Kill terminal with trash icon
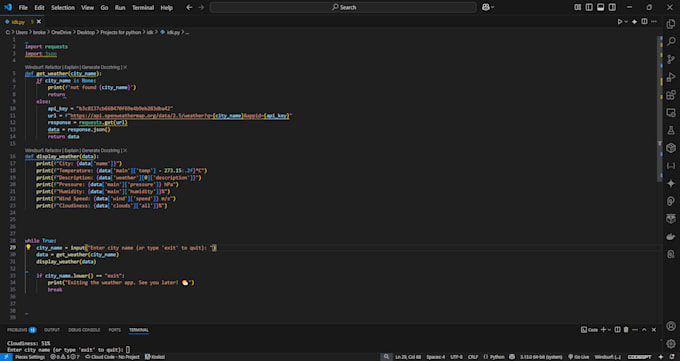Image resolution: width=680 pixels, height=361 pixels. 626,330
